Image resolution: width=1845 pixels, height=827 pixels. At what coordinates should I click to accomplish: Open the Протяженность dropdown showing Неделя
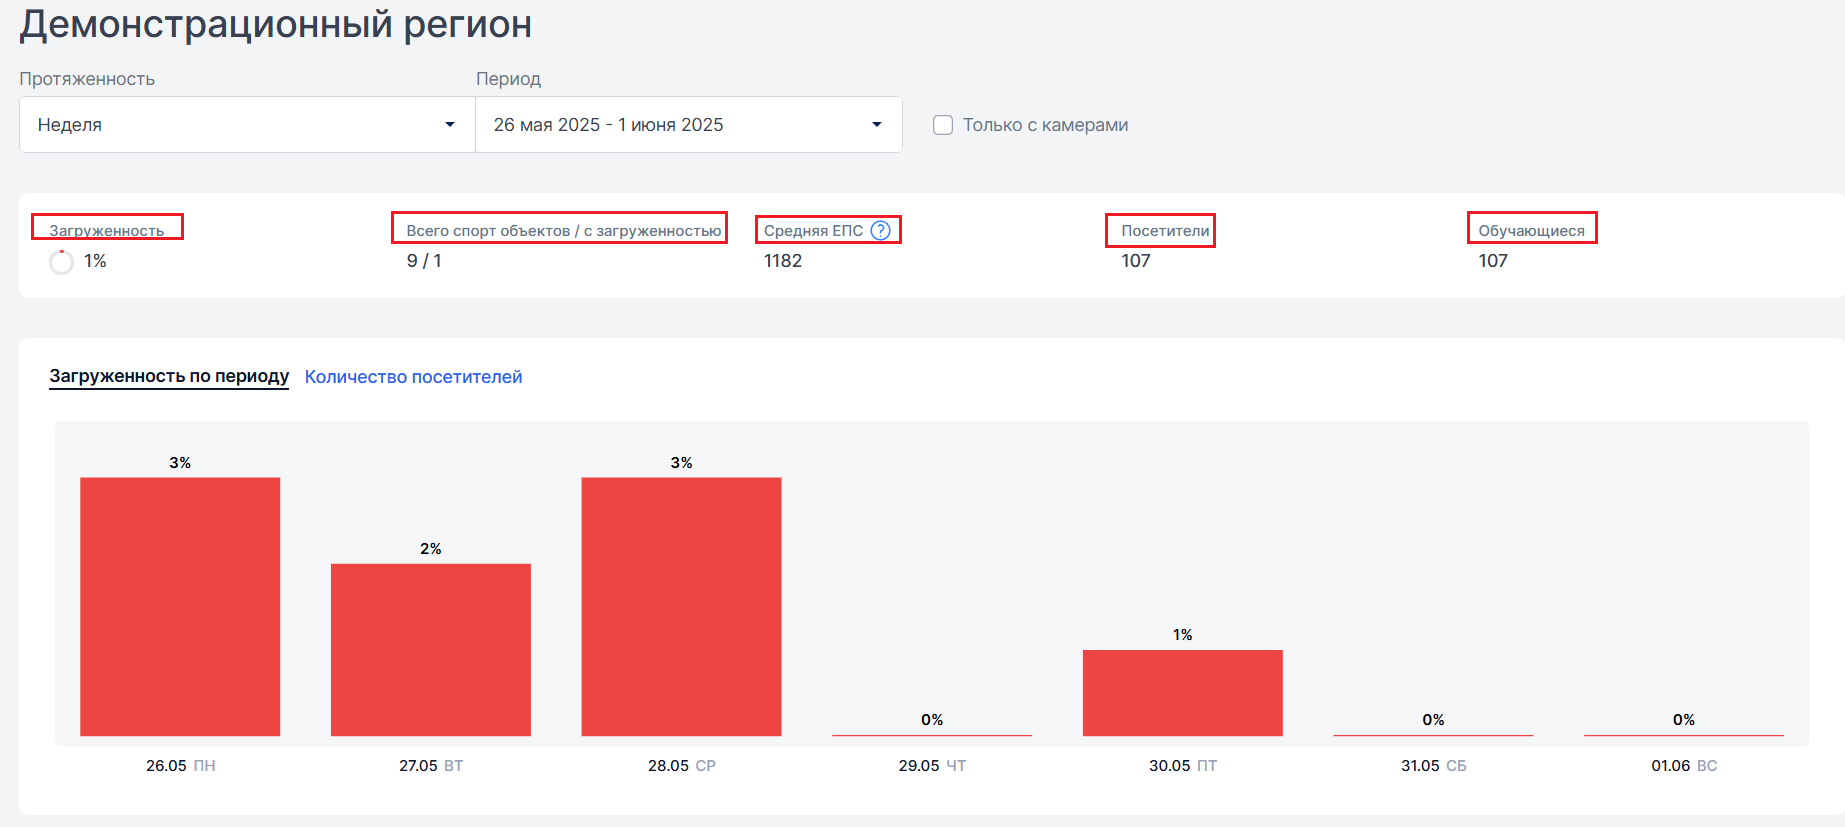pos(246,125)
